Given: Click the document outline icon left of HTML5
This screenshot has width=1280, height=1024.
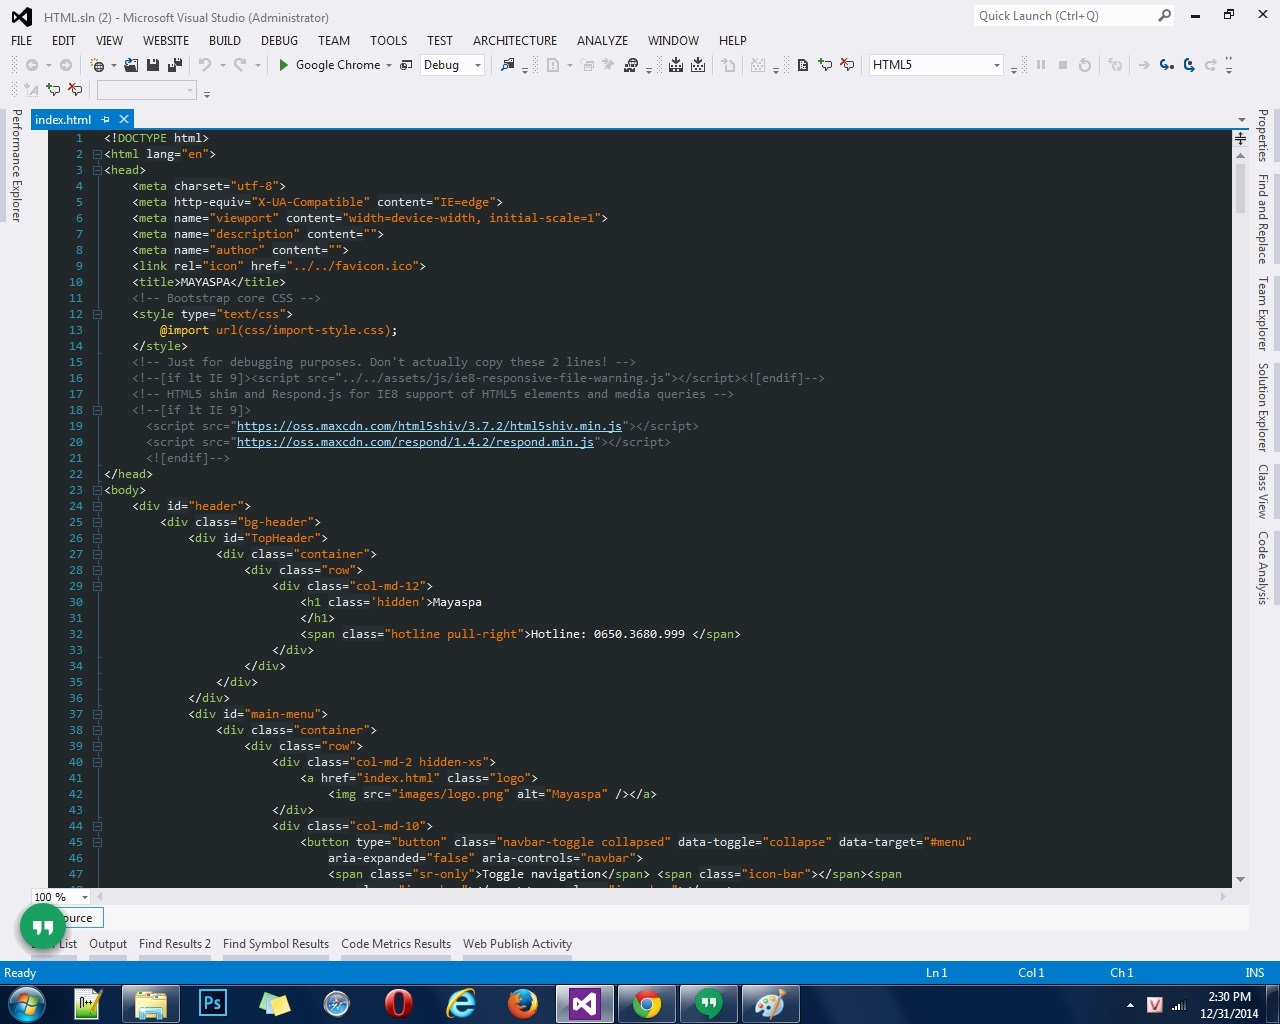Looking at the screenshot, I should point(802,65).
